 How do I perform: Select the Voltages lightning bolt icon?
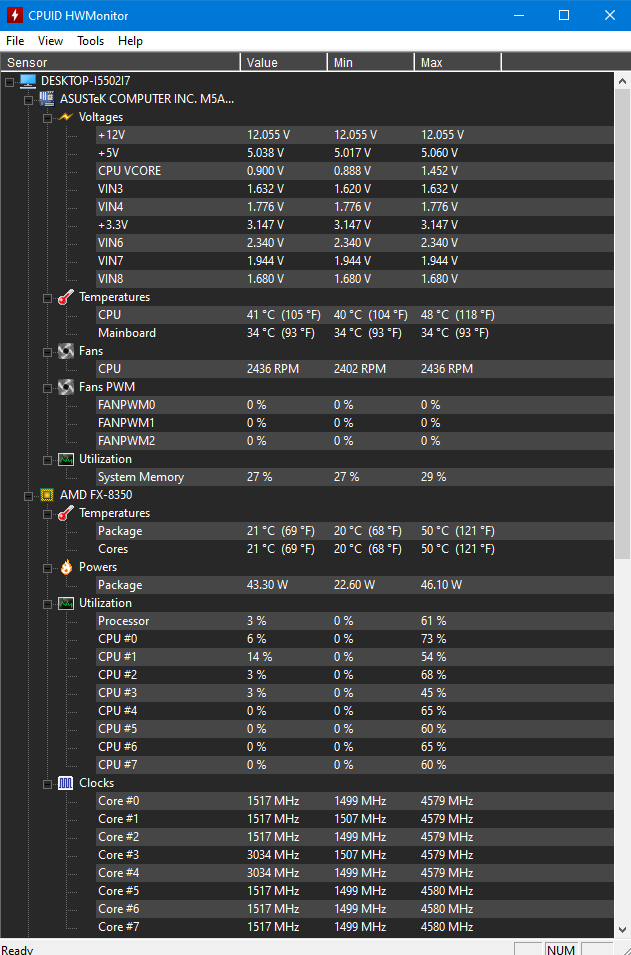(x=65, y=117)
